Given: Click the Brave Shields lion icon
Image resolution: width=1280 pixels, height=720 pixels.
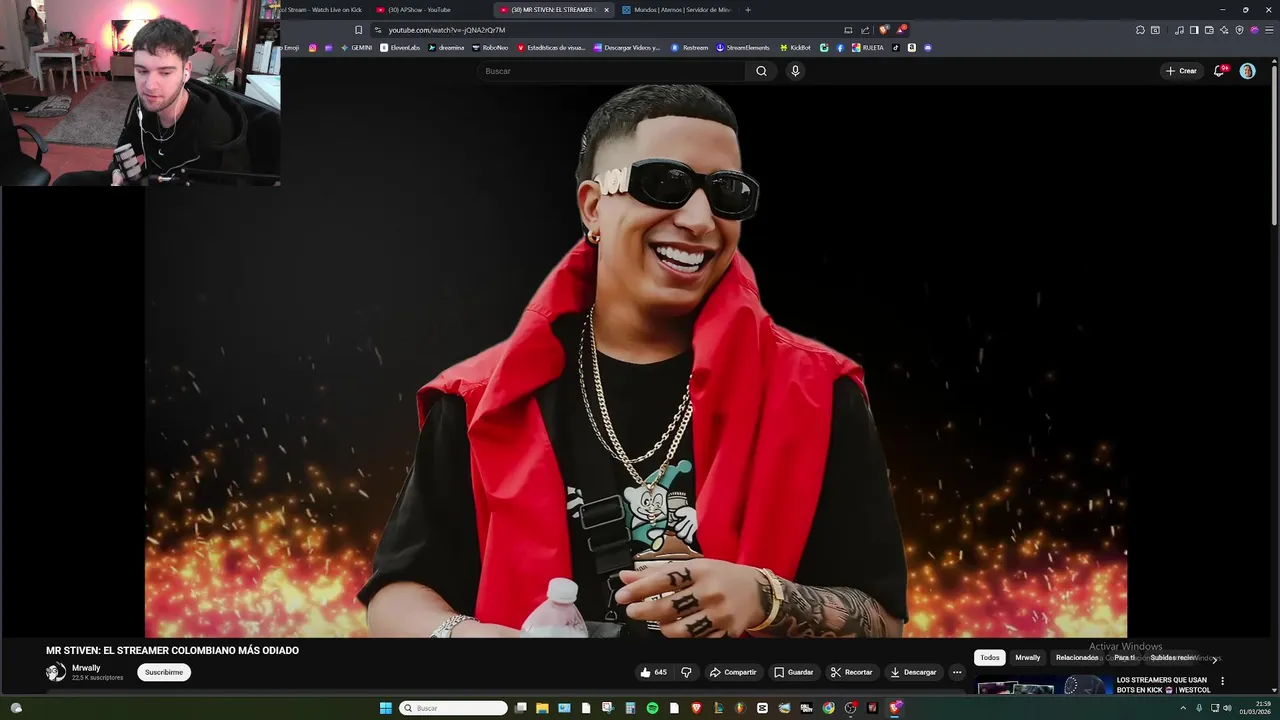Looking at the screenshot, I should (x=883, y=30).
